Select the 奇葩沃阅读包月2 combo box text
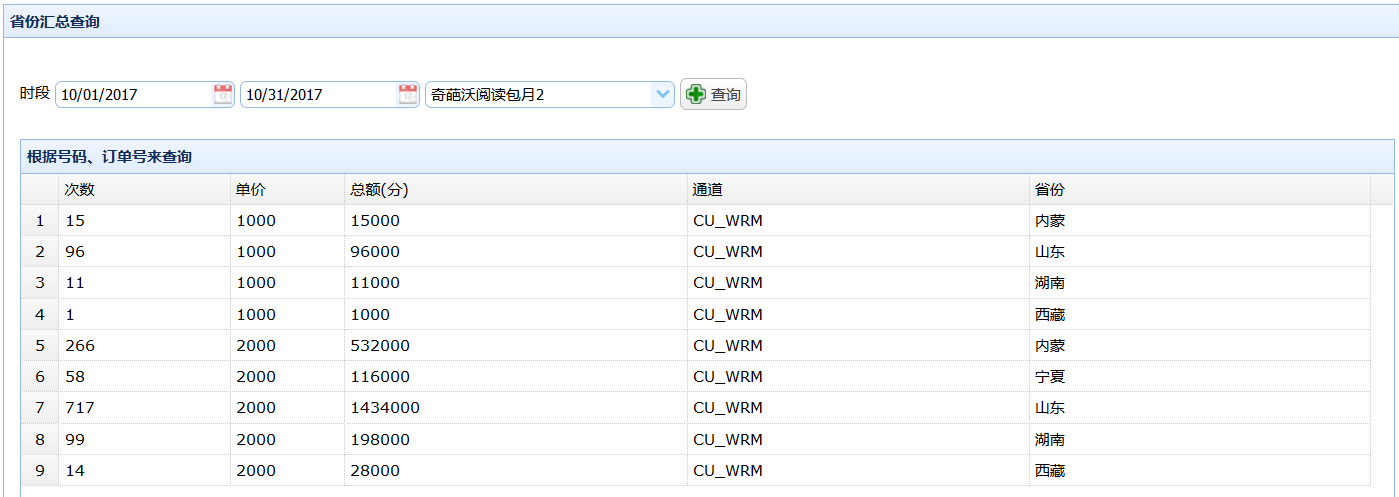The height and width of the screenshot is (497, 1399). point(538,95)
